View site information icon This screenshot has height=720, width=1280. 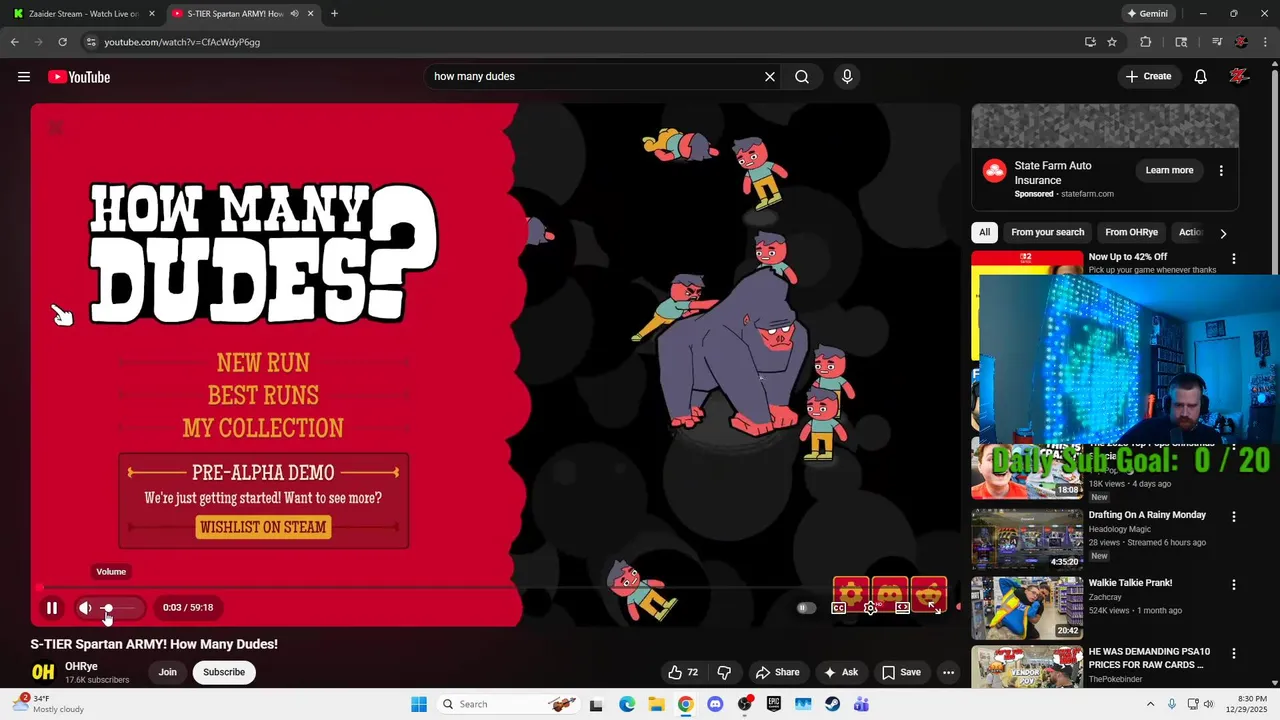pos(91,42)
